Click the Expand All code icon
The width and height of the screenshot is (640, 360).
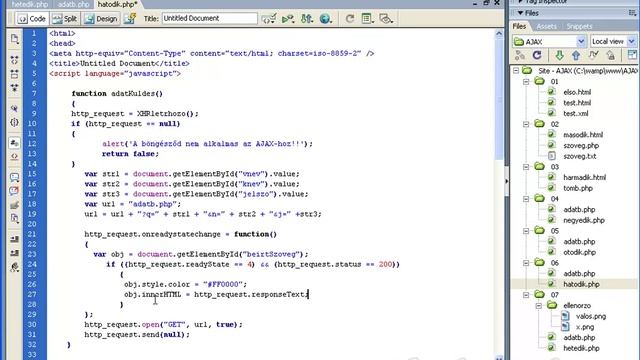(15, 88)
